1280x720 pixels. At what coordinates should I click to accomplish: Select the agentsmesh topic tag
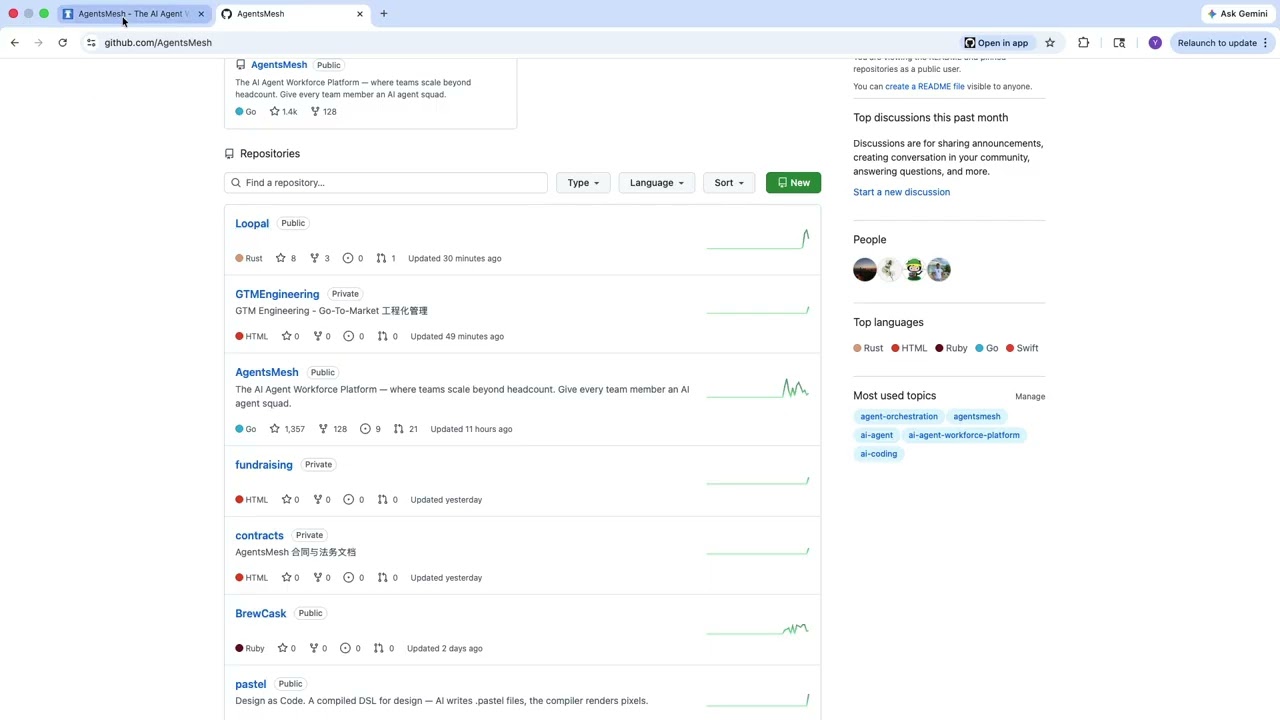pyautogui.click(x=977, y=417)
